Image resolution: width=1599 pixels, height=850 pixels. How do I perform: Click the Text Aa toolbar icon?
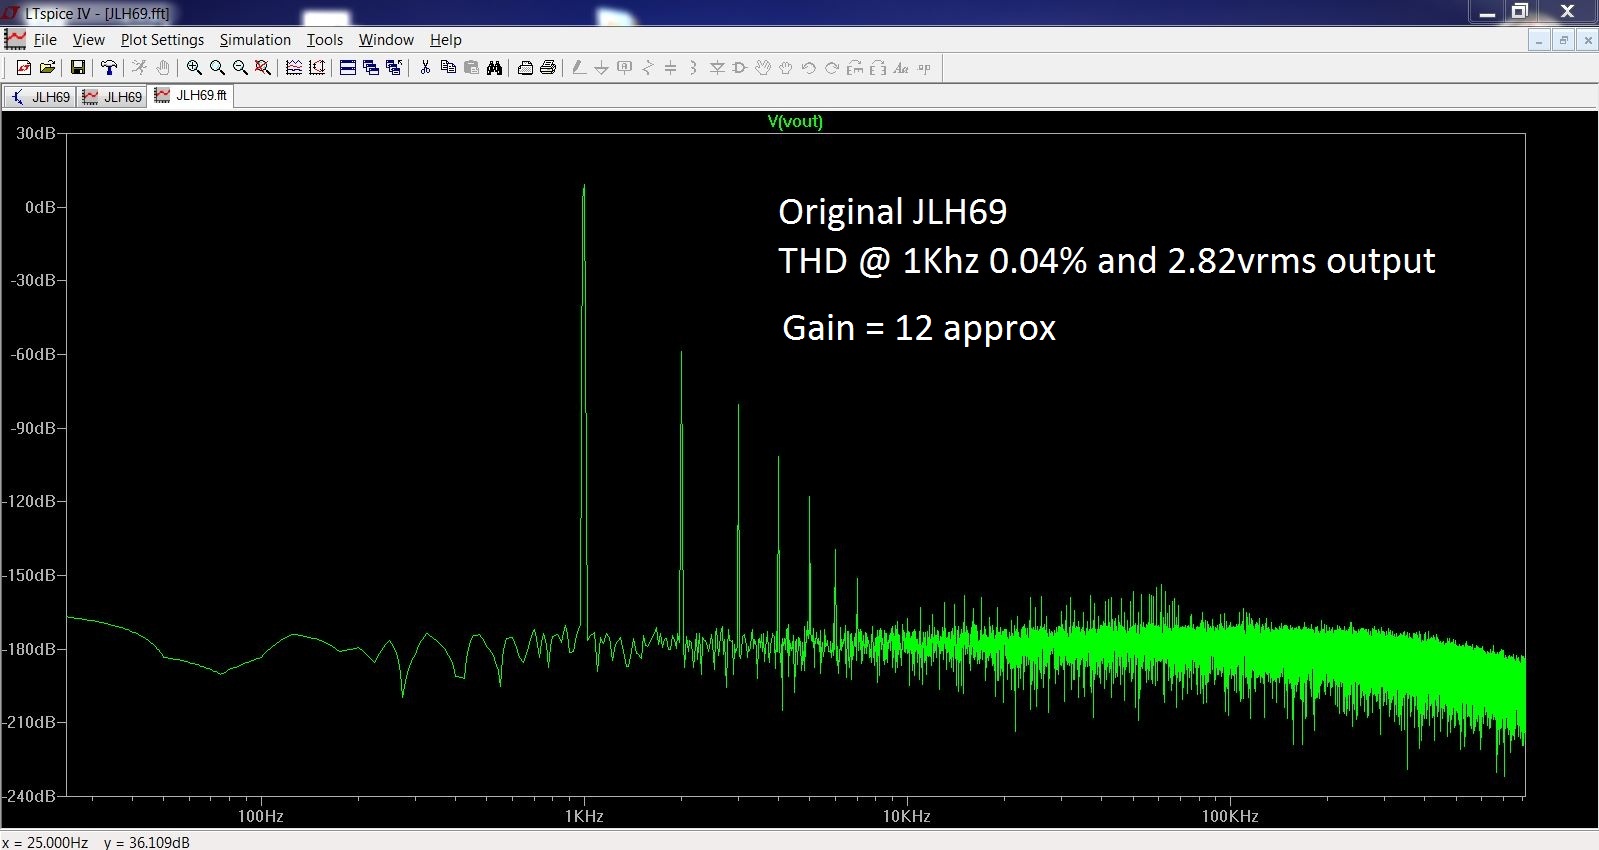pyautogui.click(x=901, y=68)
